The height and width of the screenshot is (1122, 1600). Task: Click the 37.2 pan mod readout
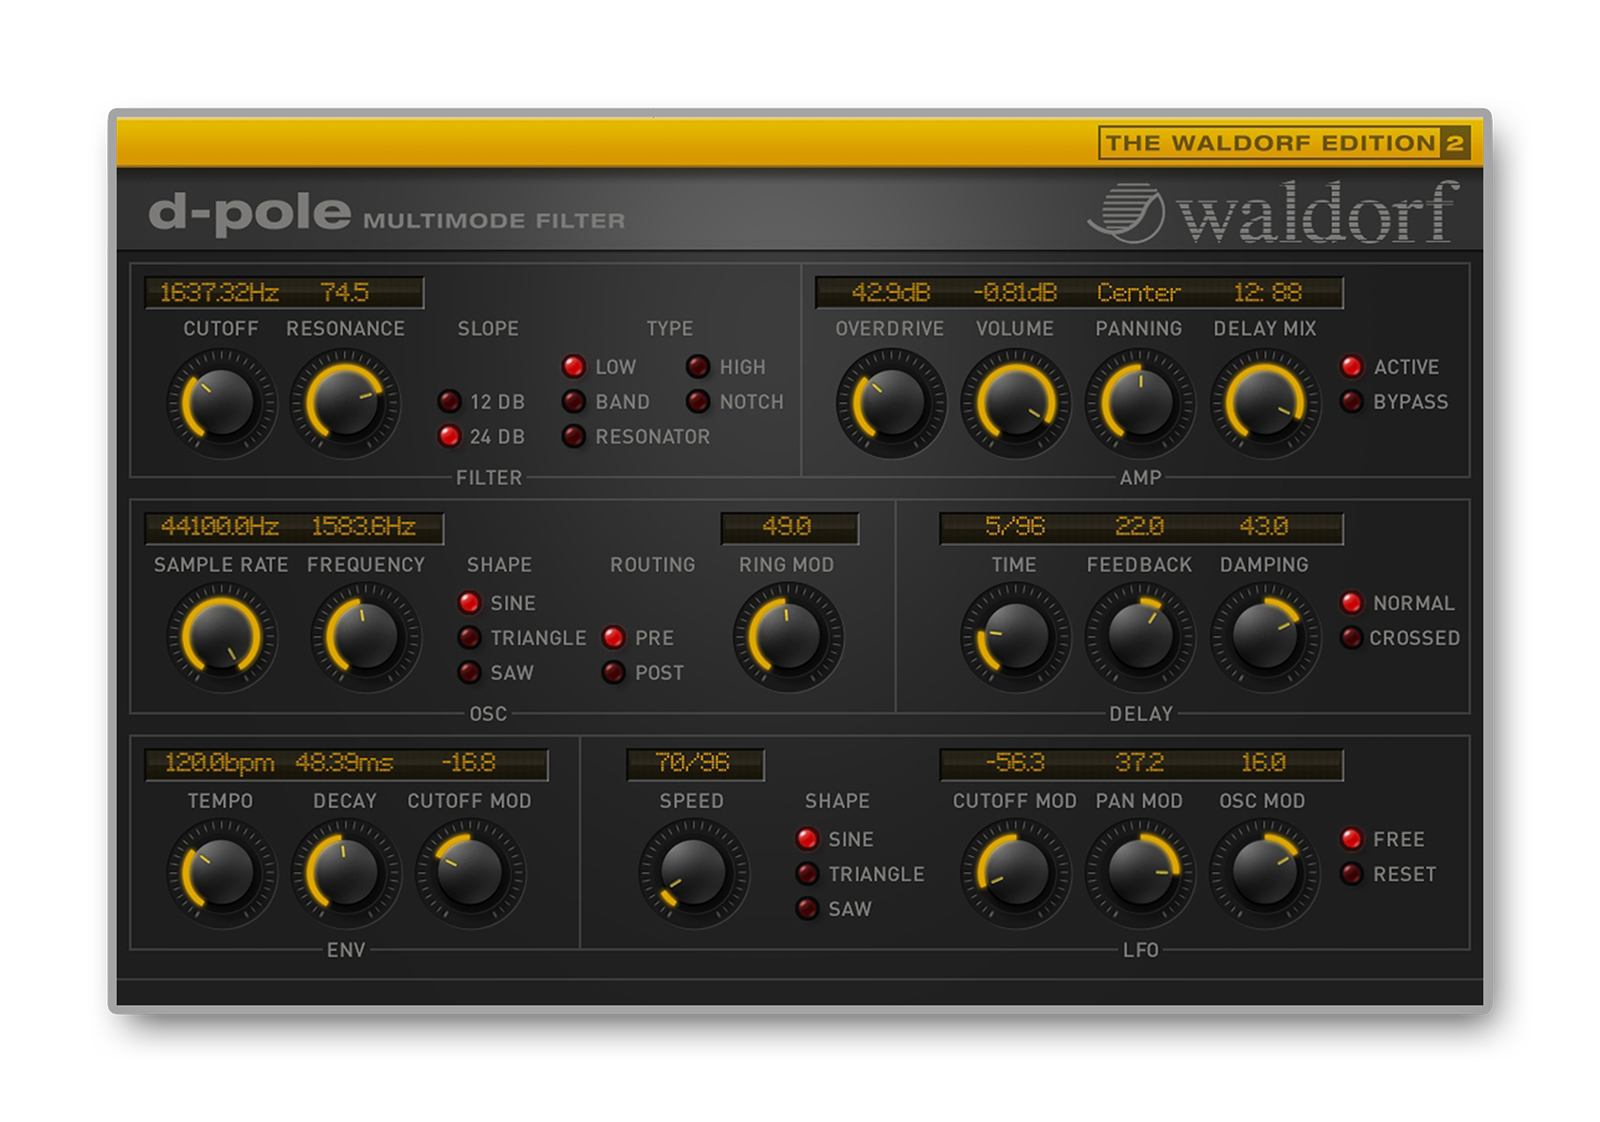(x=1140, y=762)
